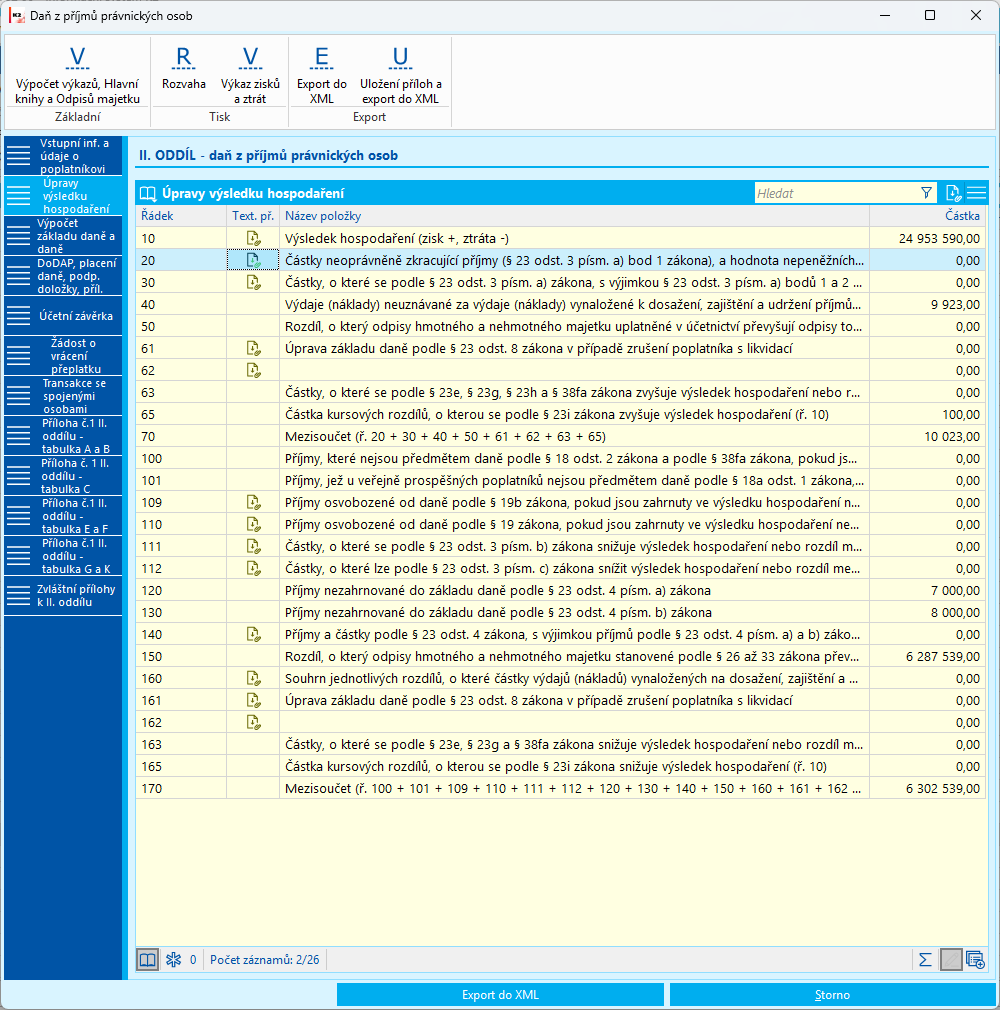
Task: Click bottom Export do XML button
Action: click(x=500, y=995)
